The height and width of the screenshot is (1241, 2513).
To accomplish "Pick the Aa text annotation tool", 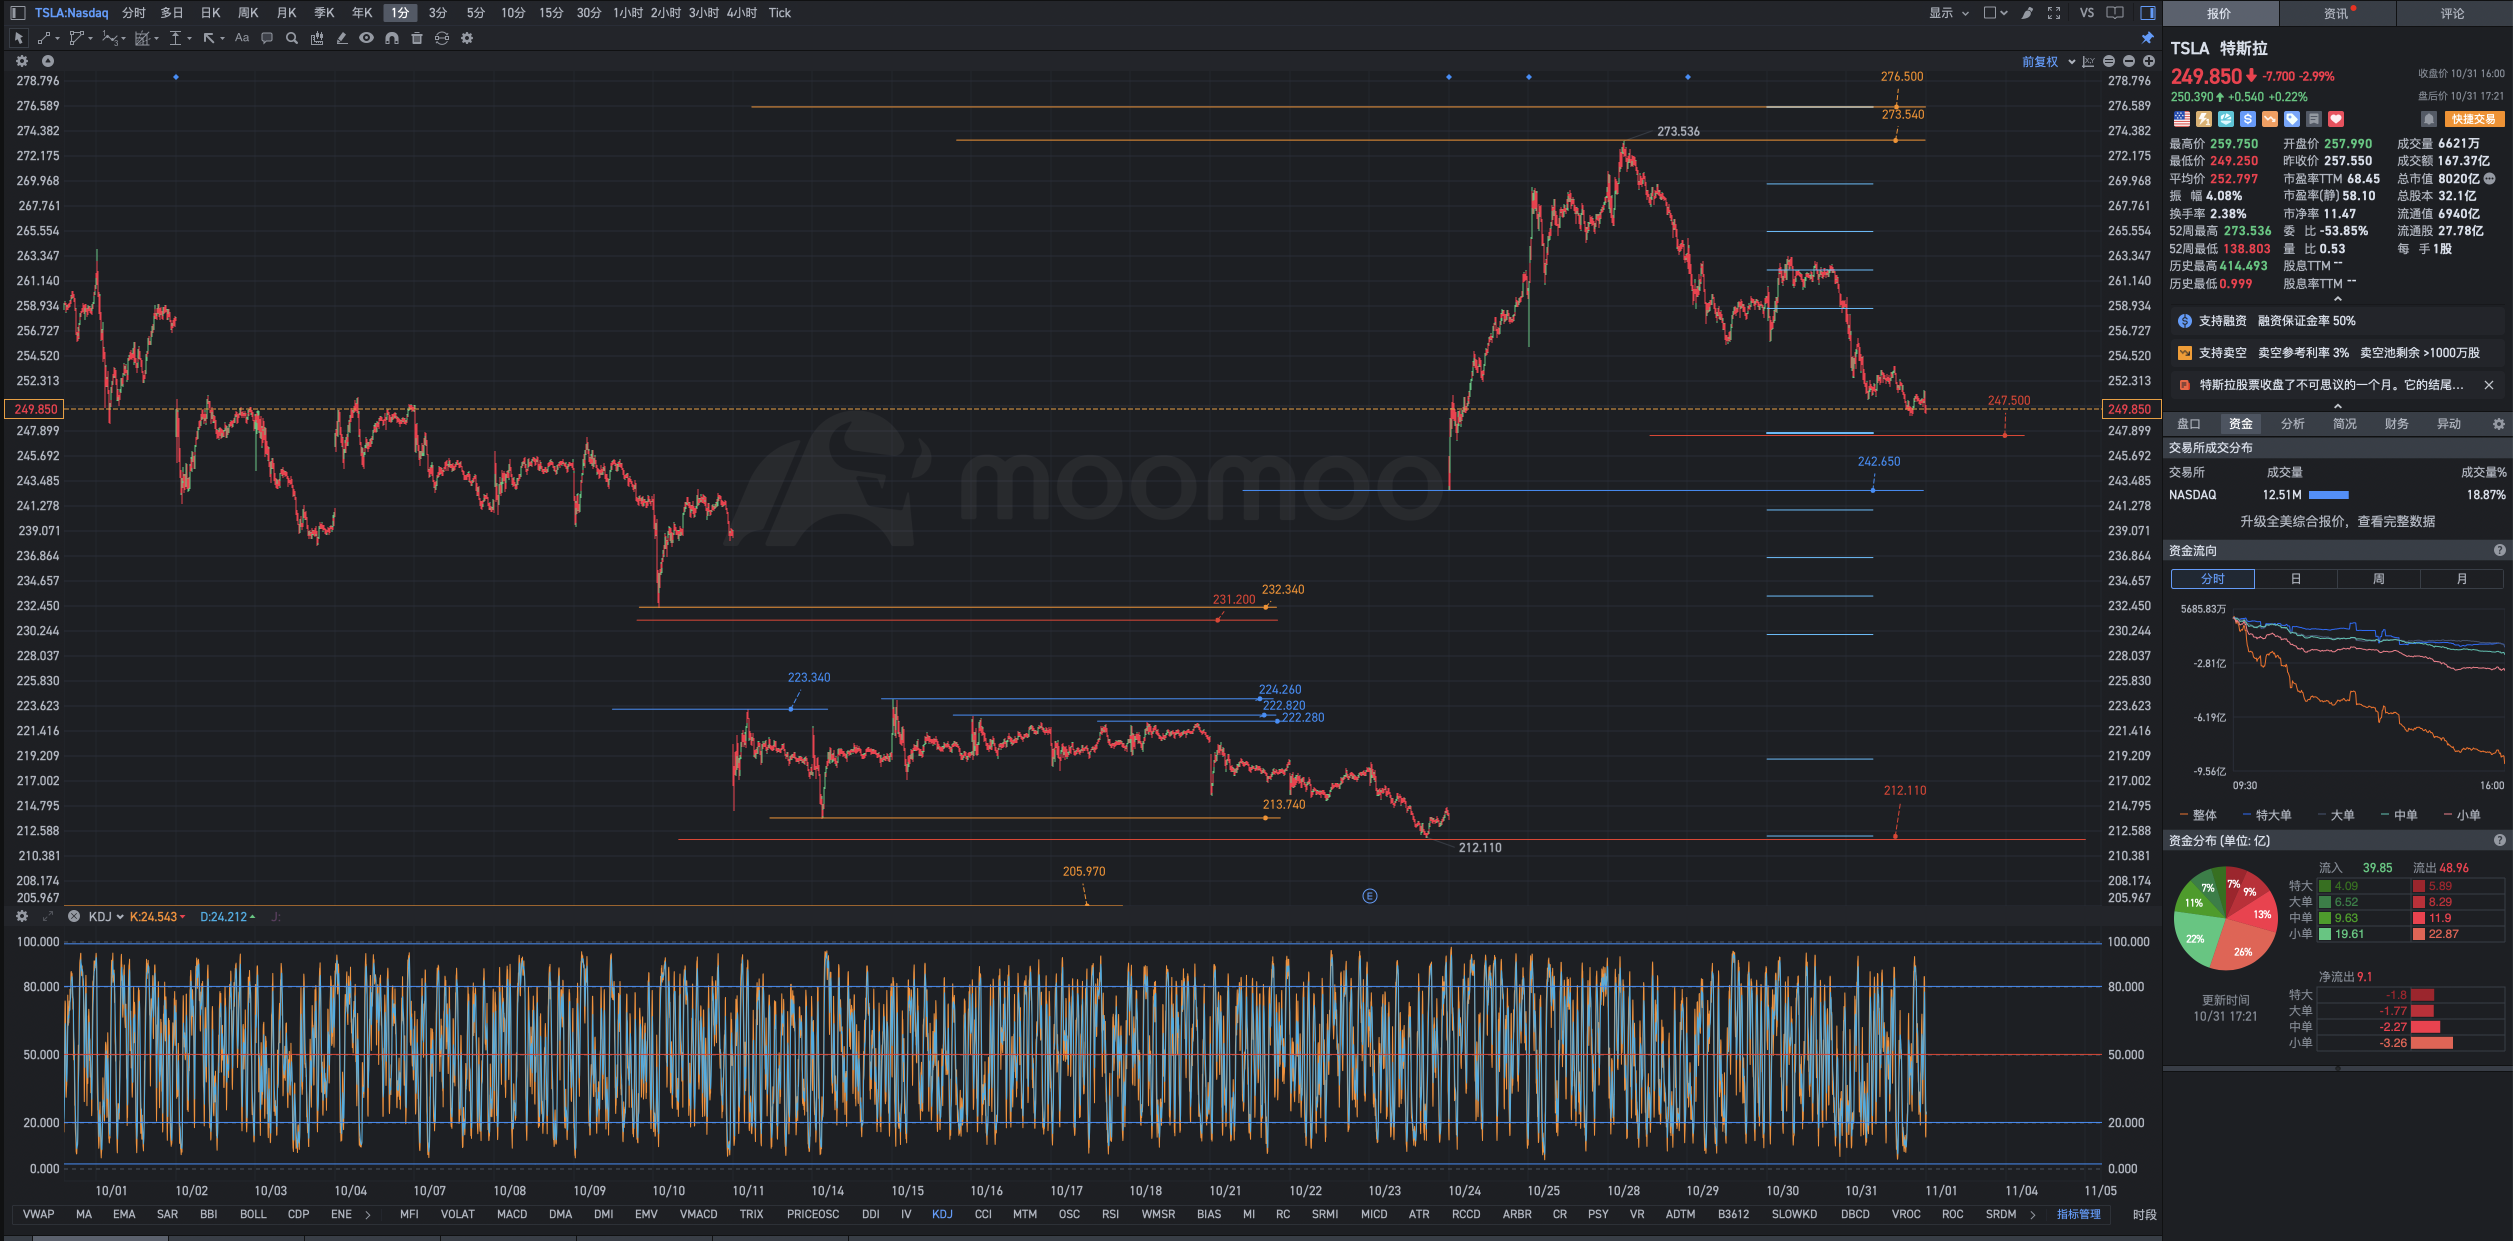I will pos(242,38).
